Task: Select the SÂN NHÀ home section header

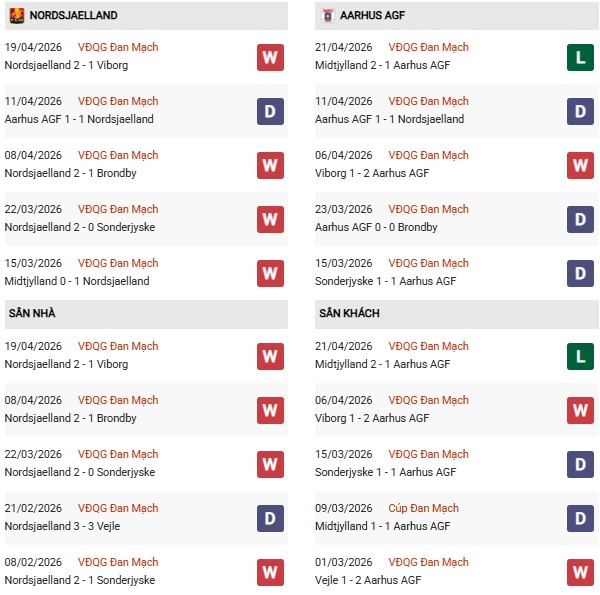Action: coord(32,314)
